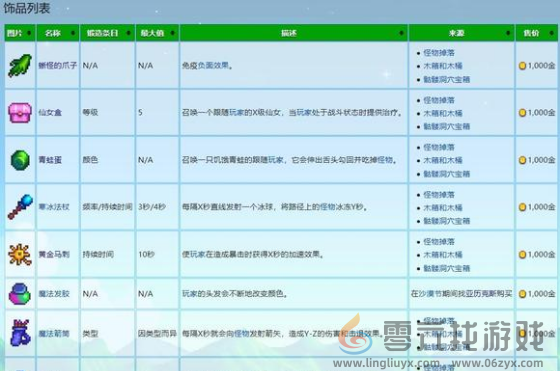The width and height of the screenshot is (560, 371).
Task: Follow 怪物掉落 link in 青蛙蛋 row
Action: pos(439,147)
